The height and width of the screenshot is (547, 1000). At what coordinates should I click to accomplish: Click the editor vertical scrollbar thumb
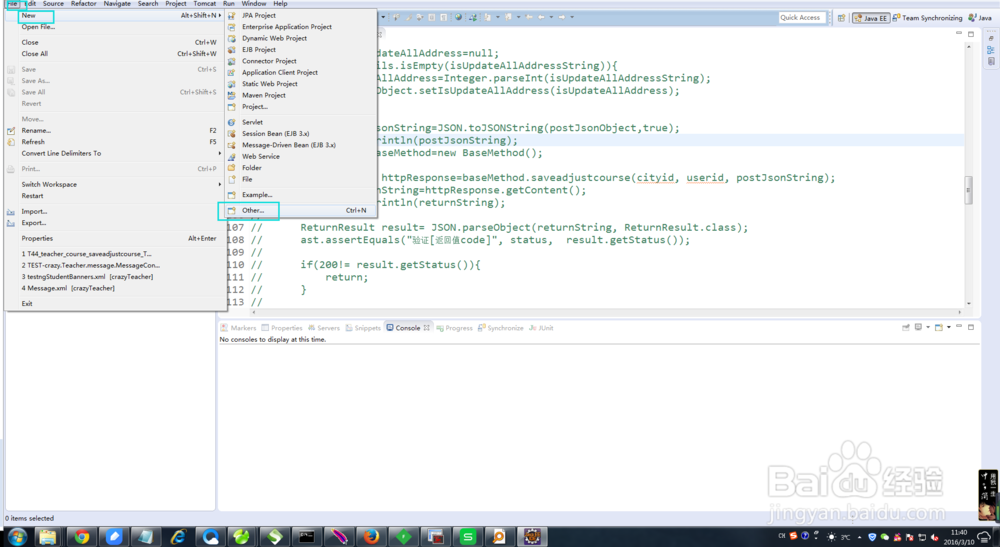969,190
